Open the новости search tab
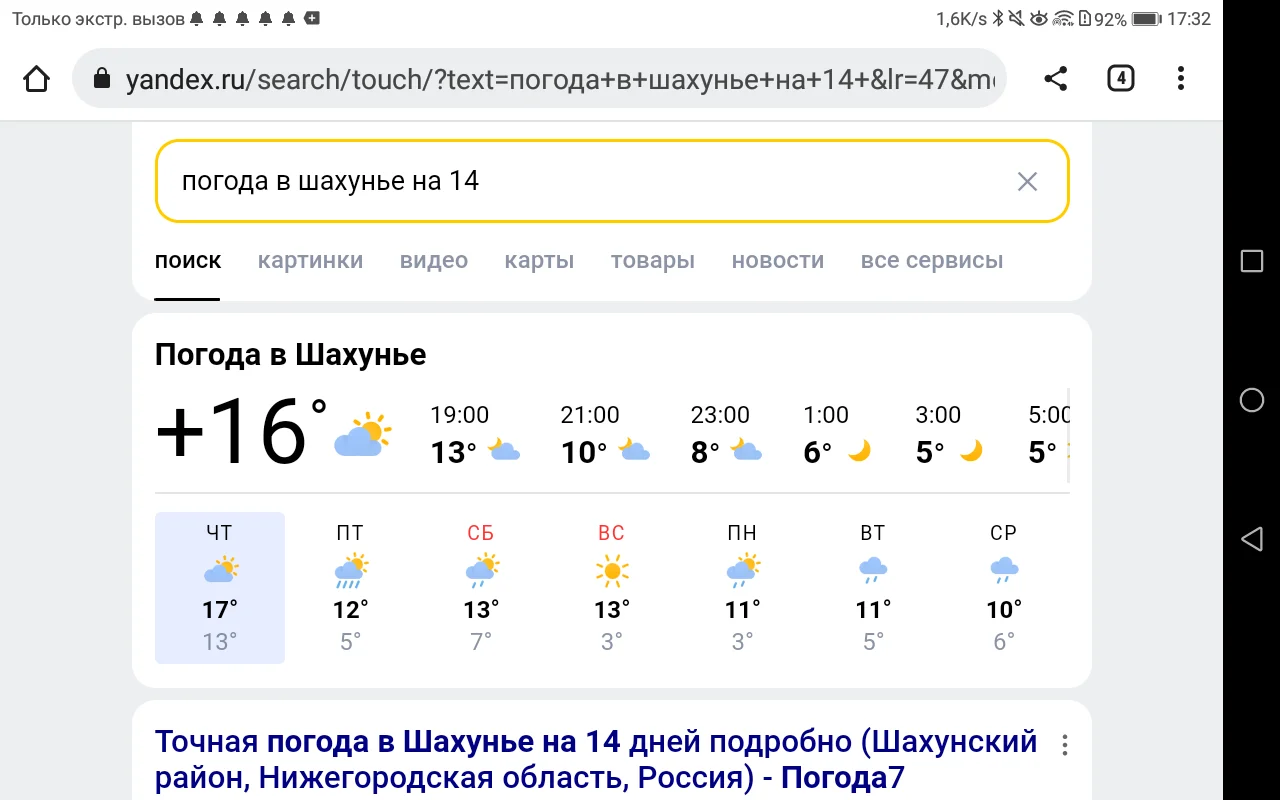1280x800 pixels. click(x=777, y=260)
